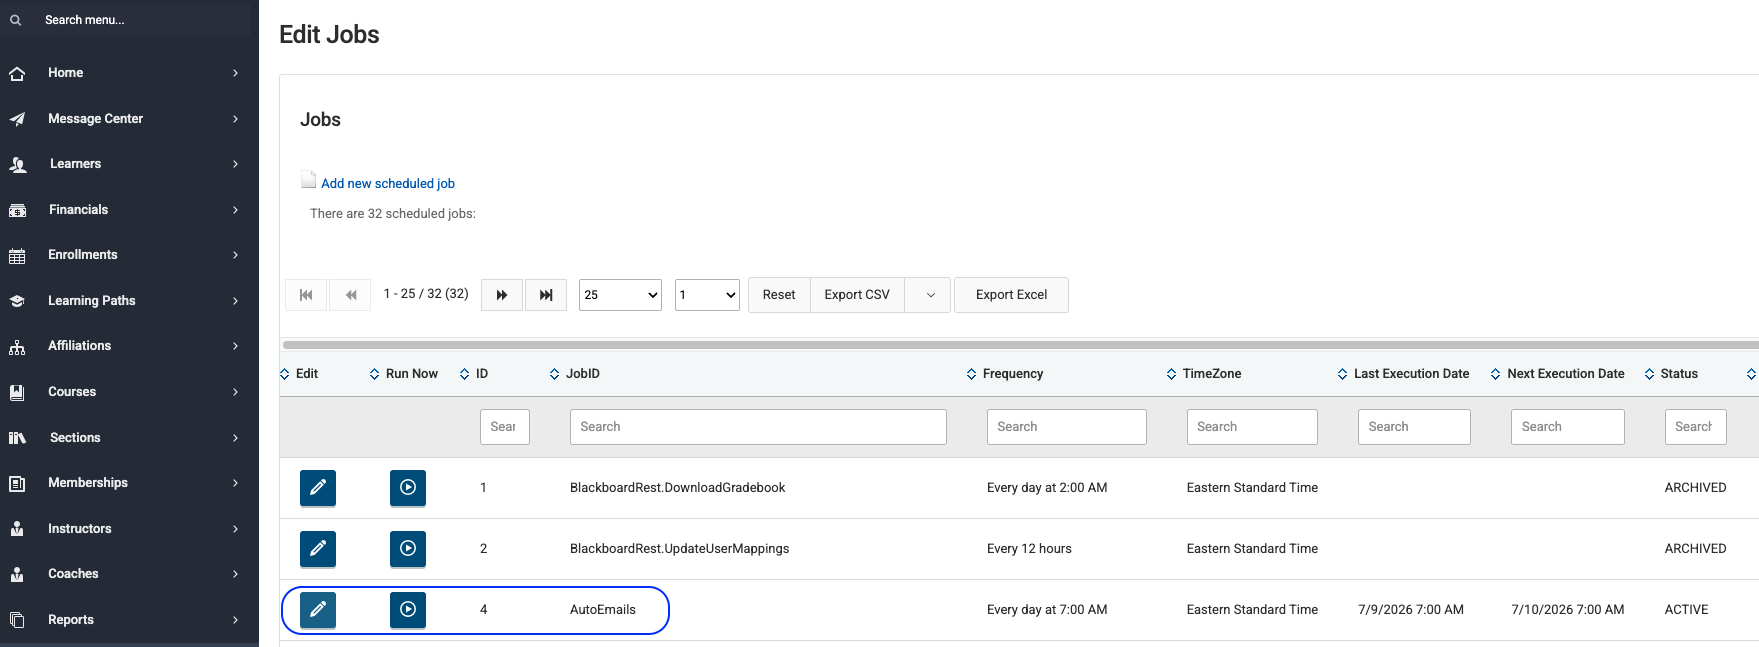Click the Learners person icon
This screenshot has height=647, width=1759.
coord(17,164)
